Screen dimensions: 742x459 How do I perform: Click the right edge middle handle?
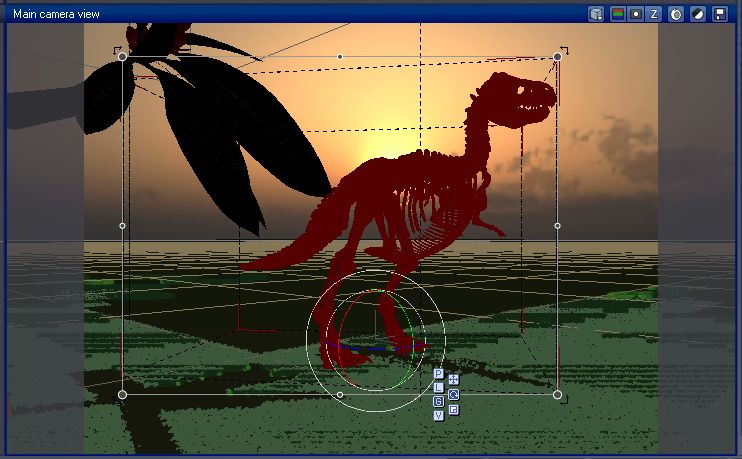pos(557,226)
